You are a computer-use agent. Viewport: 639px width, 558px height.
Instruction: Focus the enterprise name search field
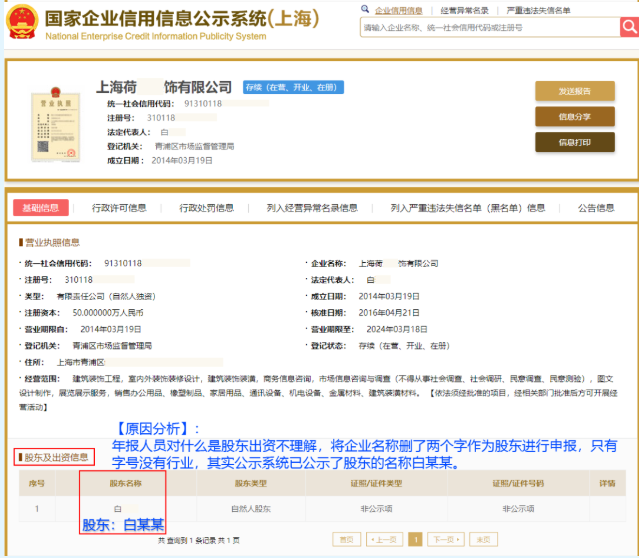point(490,28)
